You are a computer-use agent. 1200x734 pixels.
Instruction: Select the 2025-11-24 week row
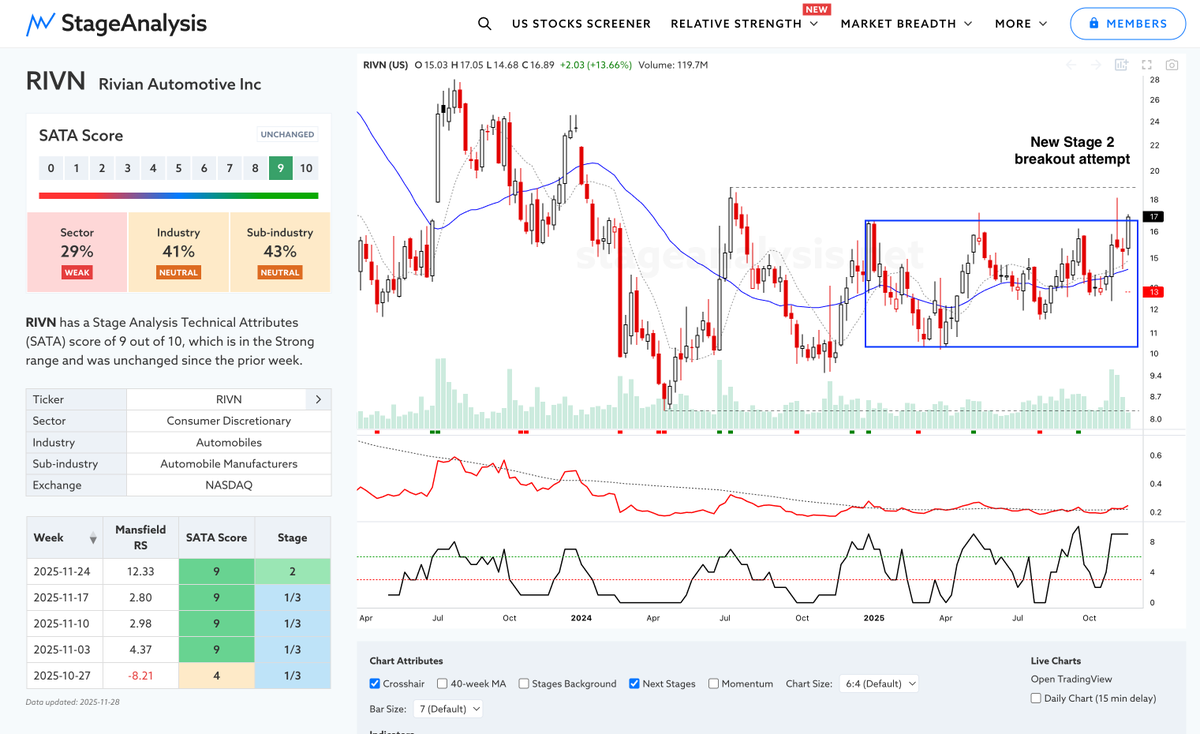pyautogui.click(x=178, y=570)
